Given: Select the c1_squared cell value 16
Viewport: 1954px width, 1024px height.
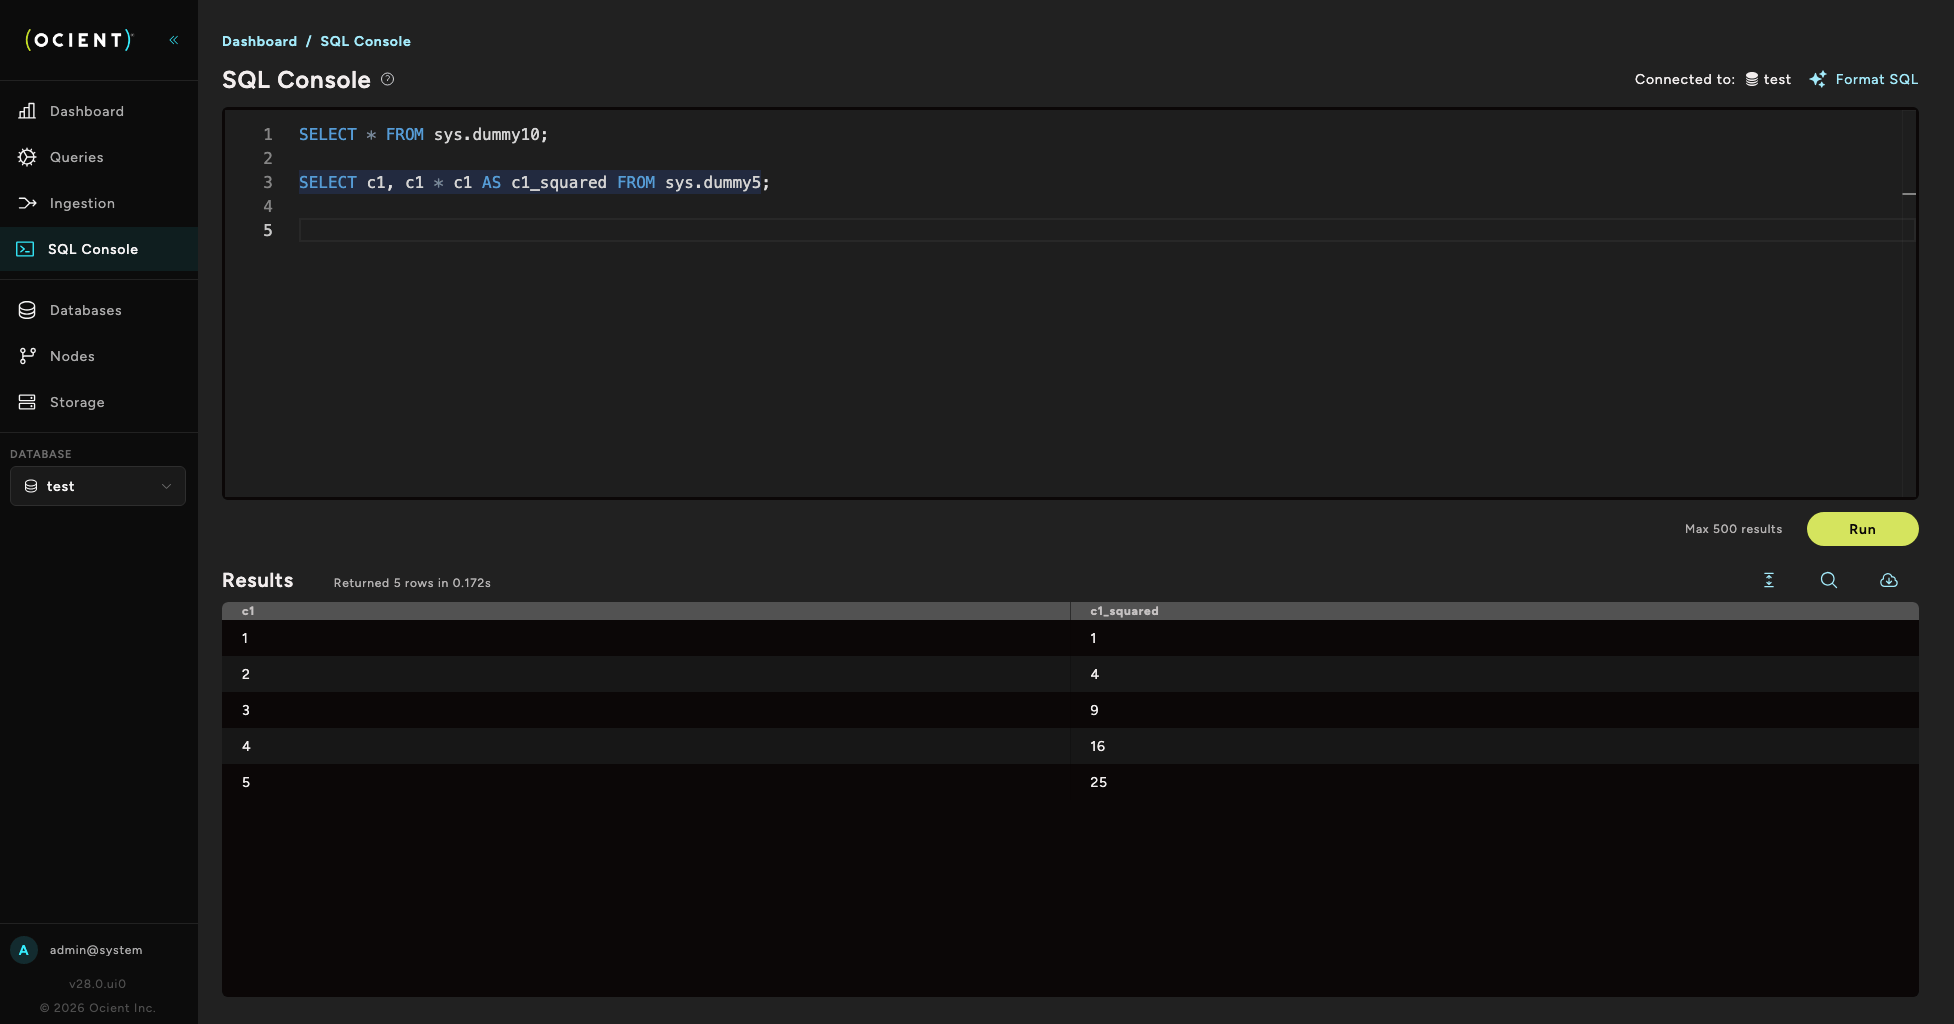Looking at the screenshot, I should 1097,746.
